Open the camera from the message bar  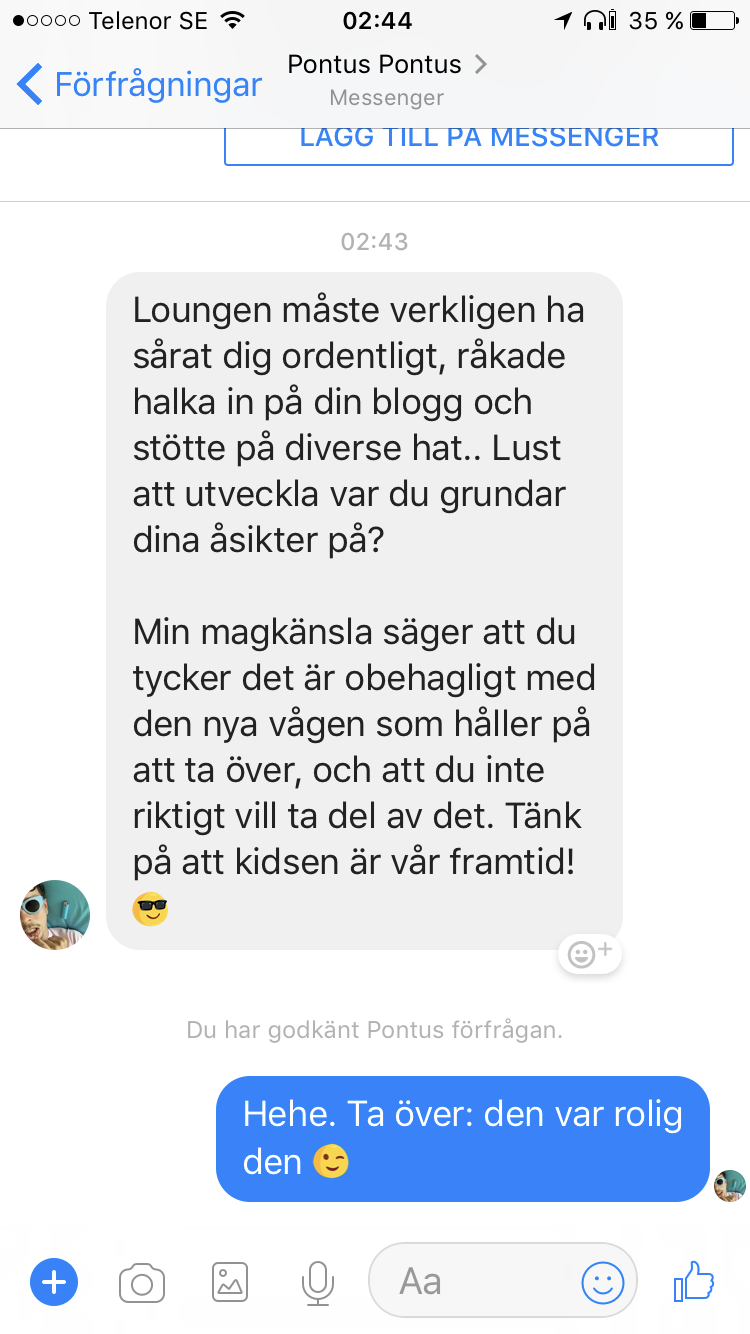141,1282
